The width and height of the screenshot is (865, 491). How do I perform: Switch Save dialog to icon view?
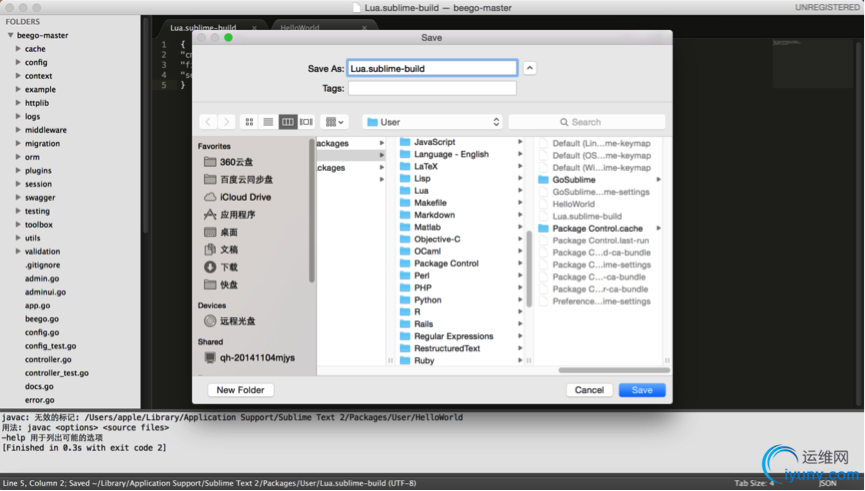click(249, 122)
